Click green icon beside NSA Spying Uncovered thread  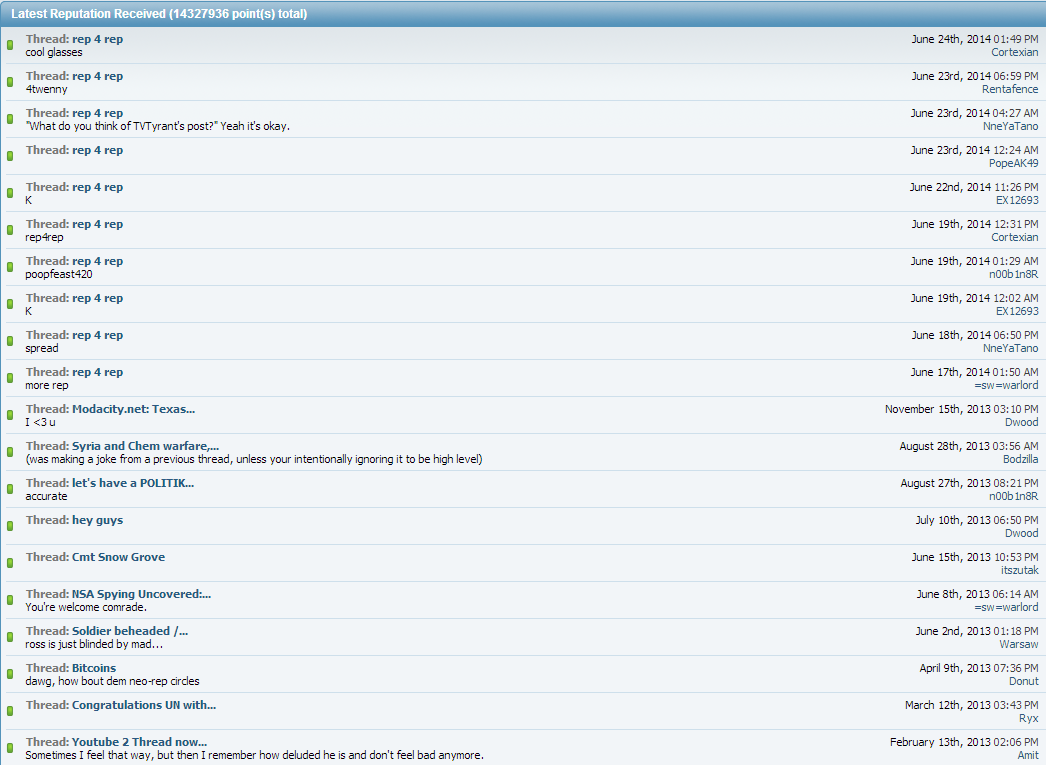10,600
